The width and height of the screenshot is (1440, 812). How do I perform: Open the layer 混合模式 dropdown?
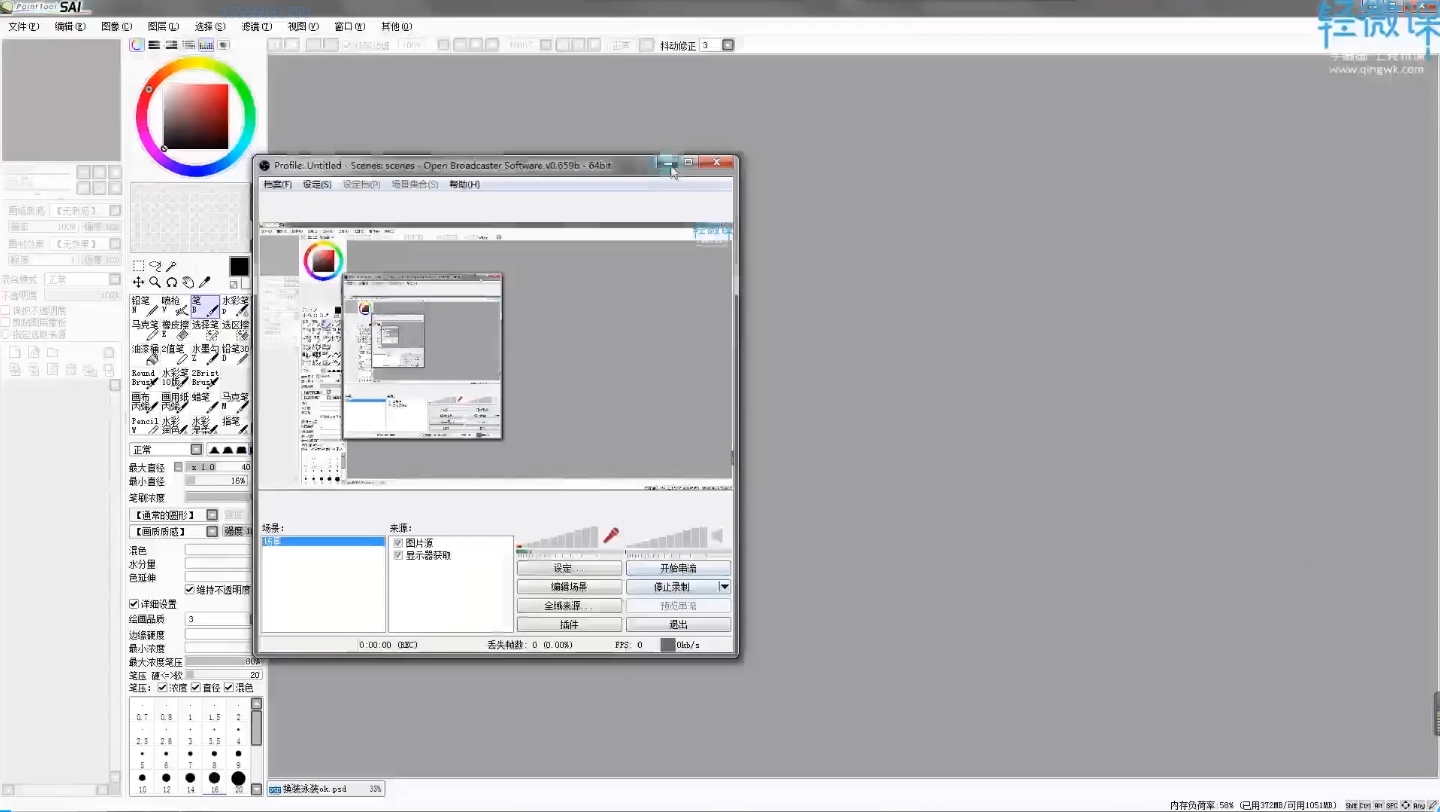pyautogui.click(x=84, y=279)
